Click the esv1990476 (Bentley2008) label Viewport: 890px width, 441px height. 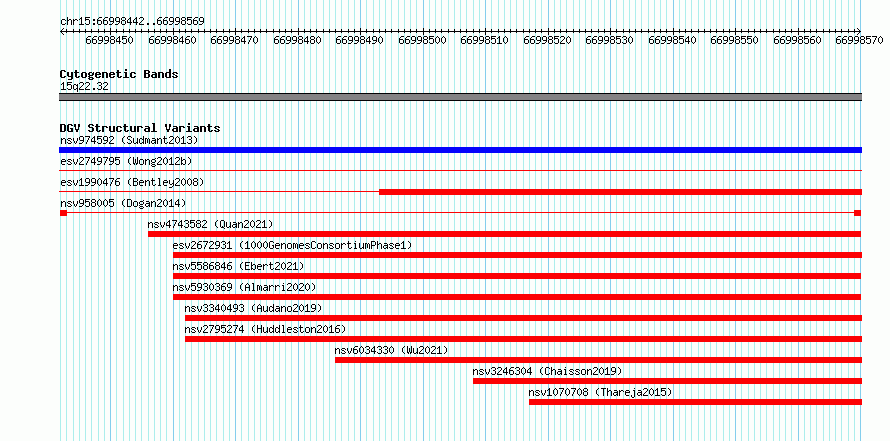click(x=132, y=182)
